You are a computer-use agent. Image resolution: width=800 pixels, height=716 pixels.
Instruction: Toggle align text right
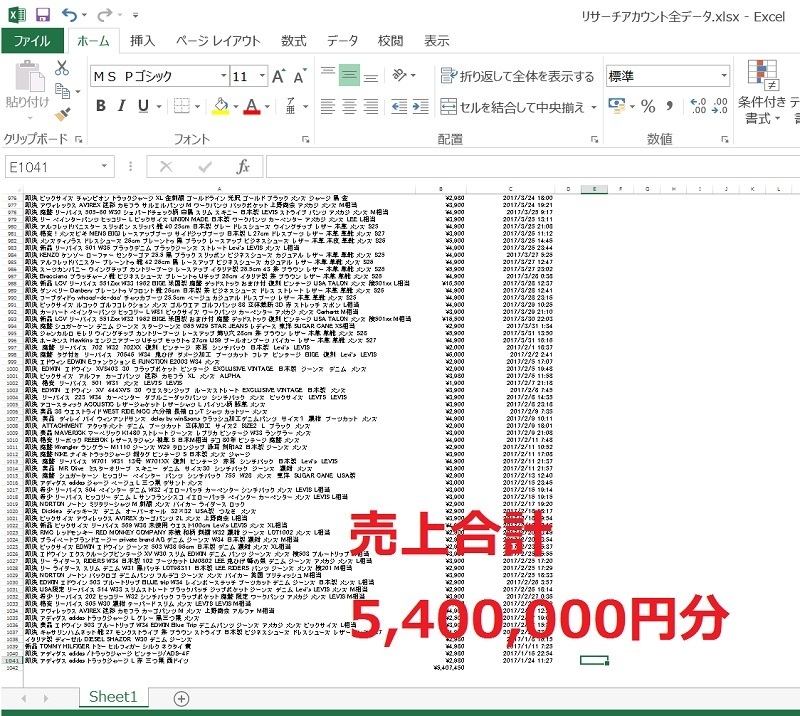click(371, 107)
